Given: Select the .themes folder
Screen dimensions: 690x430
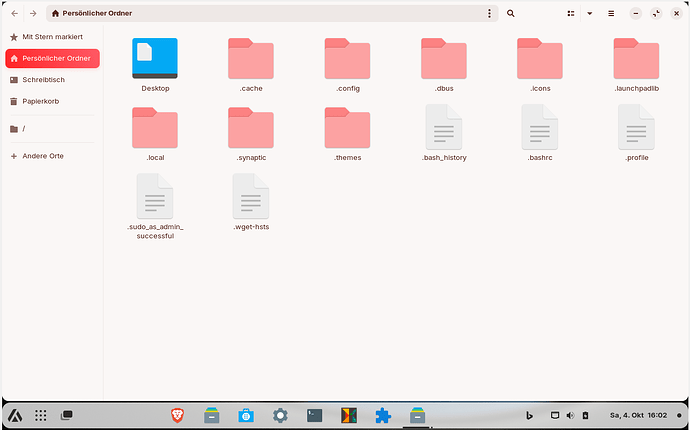Looking at the screenshot, I should (347, 128).
